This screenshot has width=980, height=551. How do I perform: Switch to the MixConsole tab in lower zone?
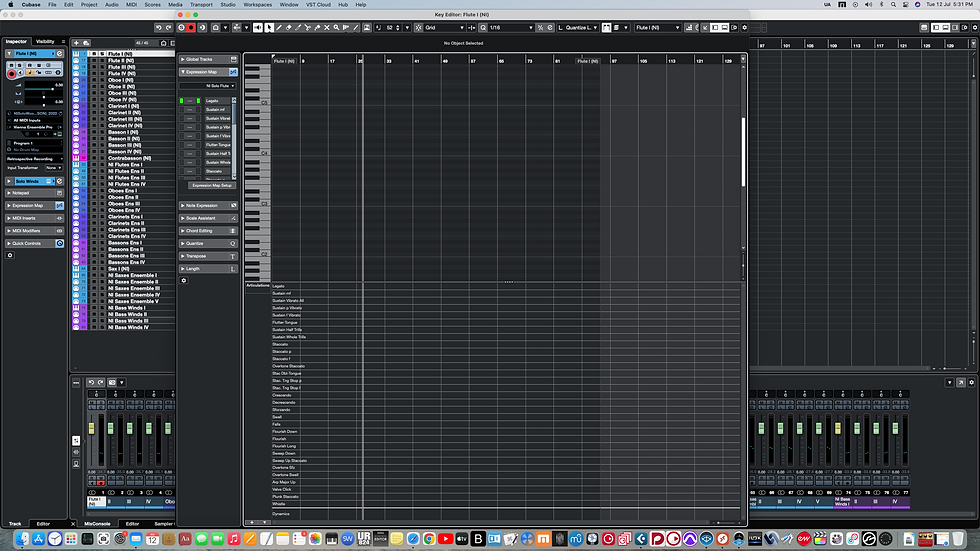point(98,524)
